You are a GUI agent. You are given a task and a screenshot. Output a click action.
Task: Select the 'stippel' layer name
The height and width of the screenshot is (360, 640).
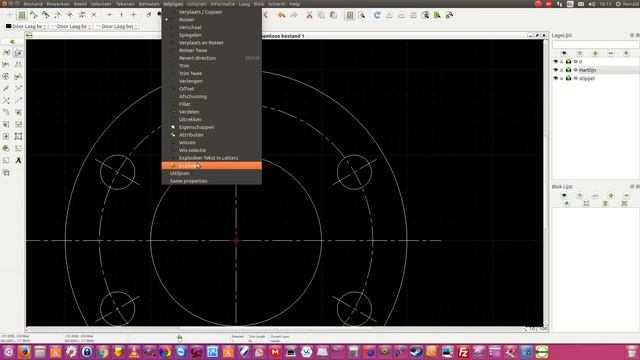pos(587,78)
